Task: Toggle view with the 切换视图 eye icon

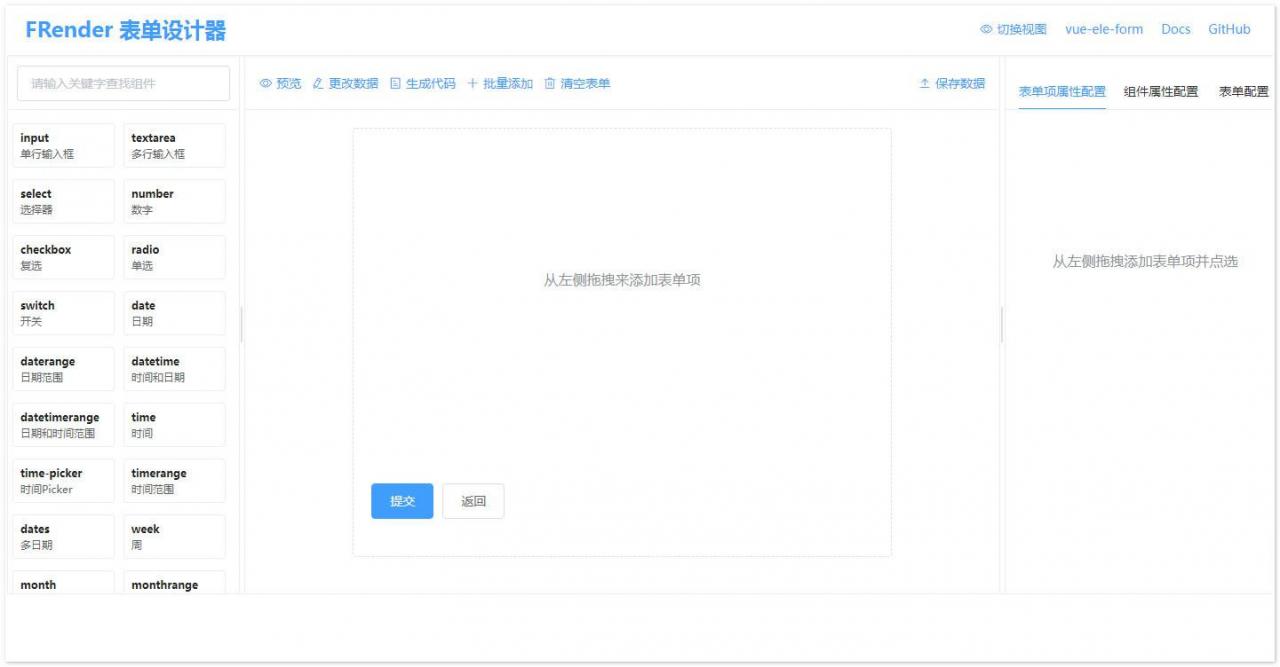Action: tap(986, 30)
